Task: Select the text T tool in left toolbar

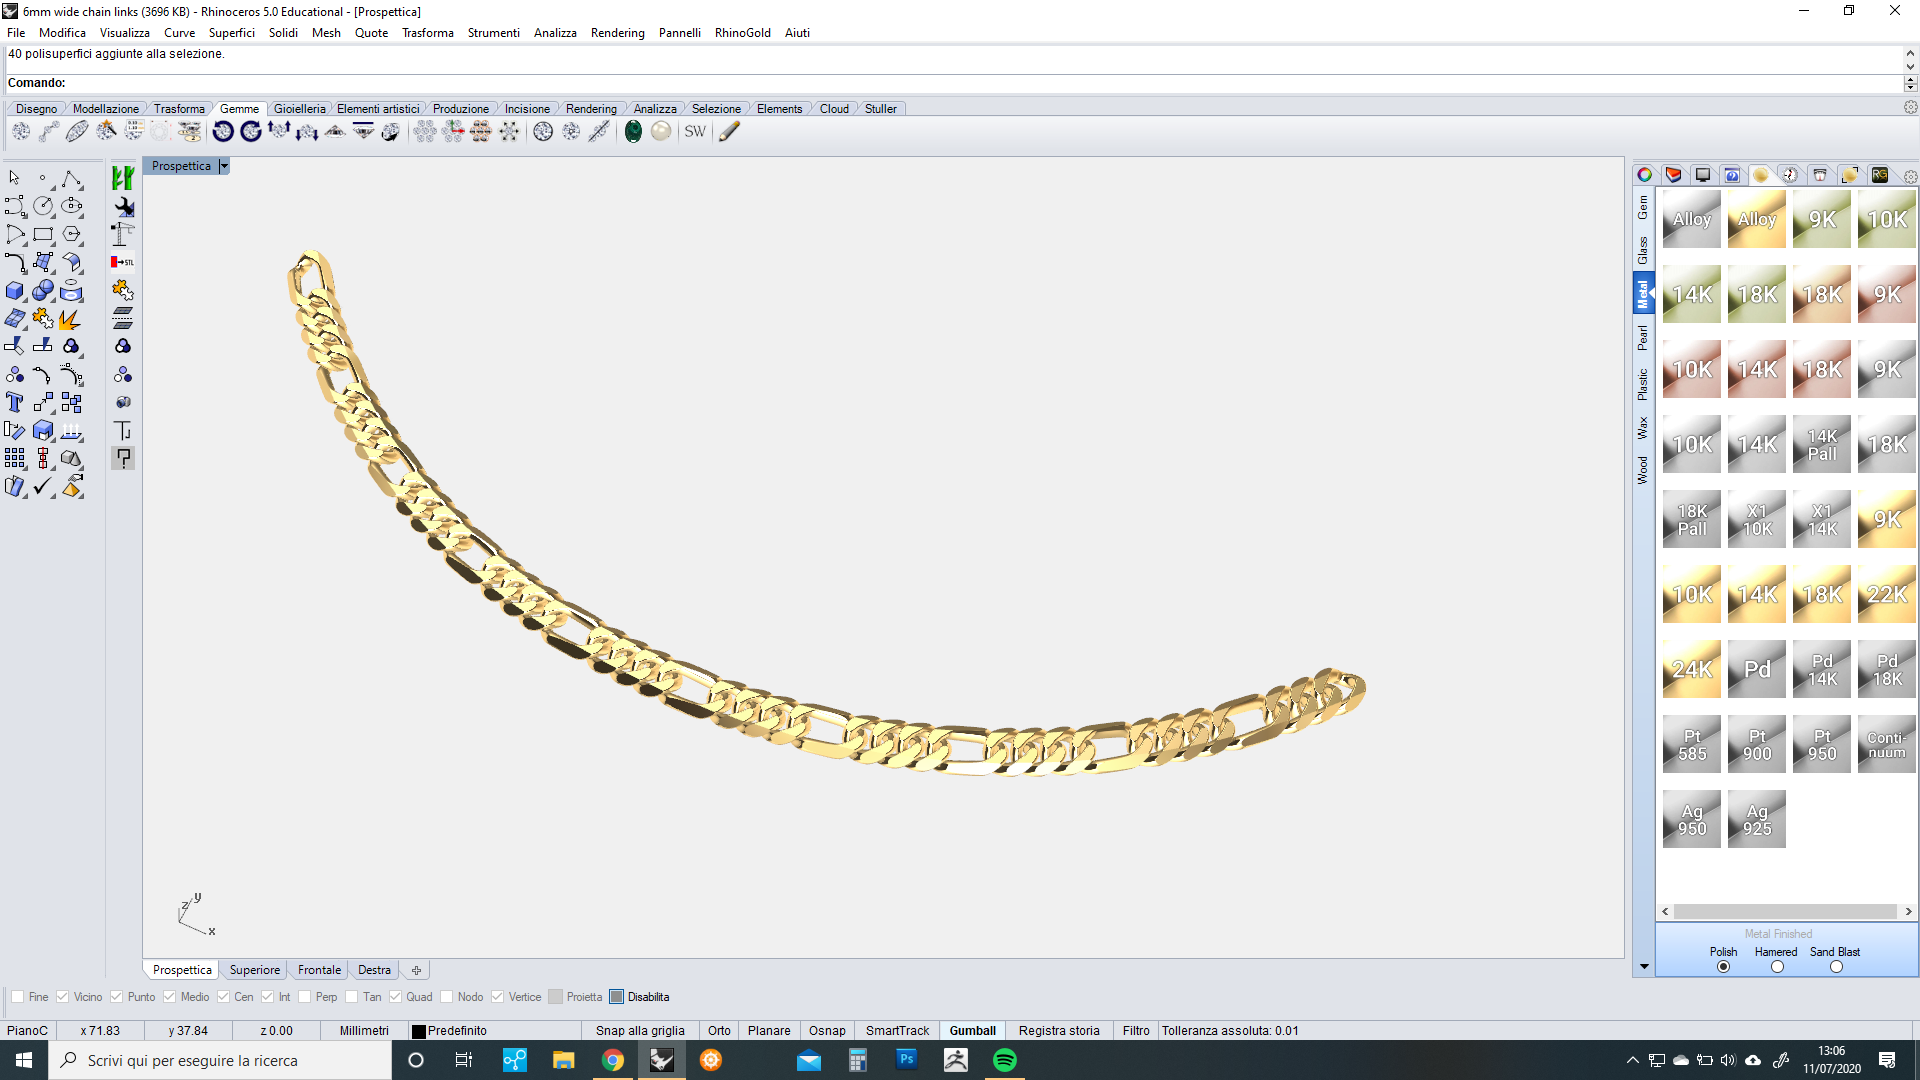Action: click(15, 402)
